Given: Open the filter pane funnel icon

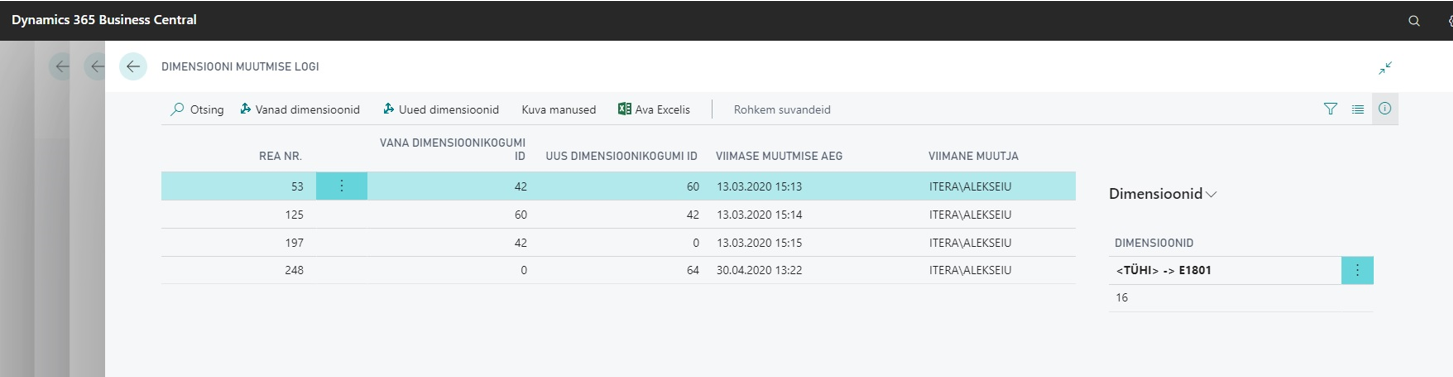Looking at the screenshot, I should click(x=1330, y=109).
